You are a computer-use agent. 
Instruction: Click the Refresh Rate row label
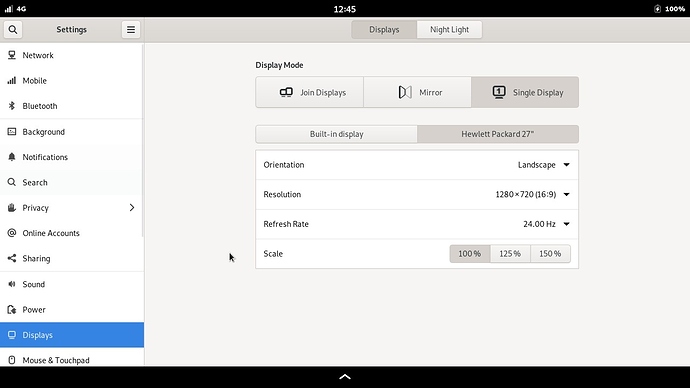(x=286, y=224)
